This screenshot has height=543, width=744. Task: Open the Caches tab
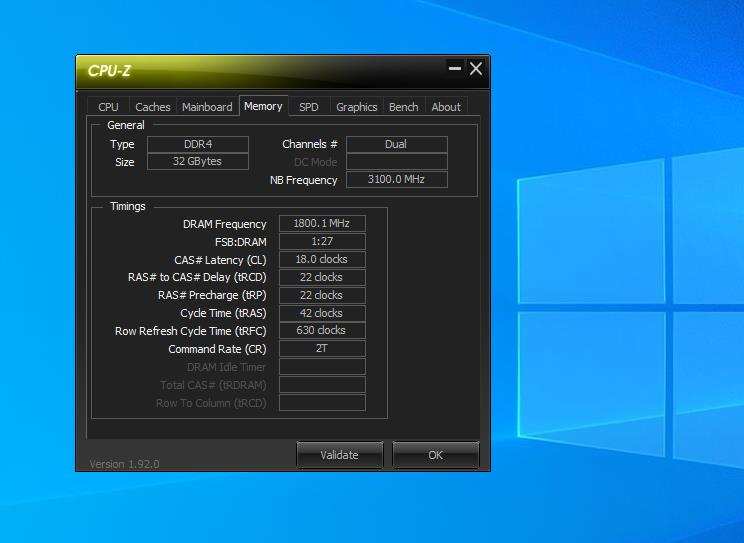[153, 107]
